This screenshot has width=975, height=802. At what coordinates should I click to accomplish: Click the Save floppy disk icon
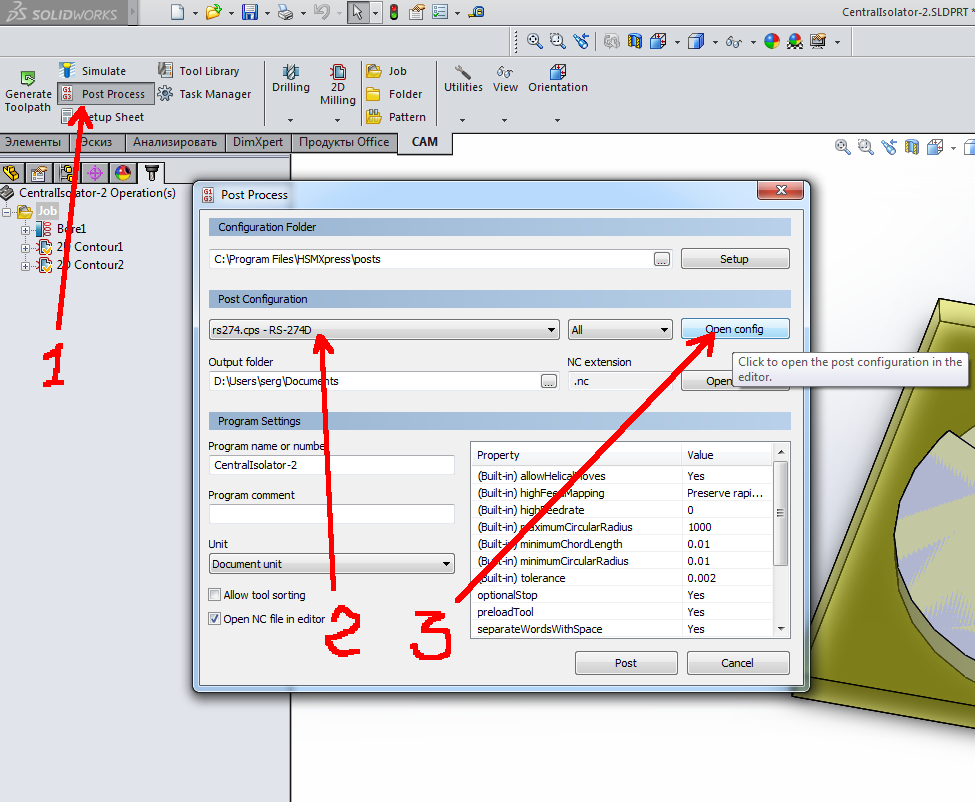tap(250, 12)
